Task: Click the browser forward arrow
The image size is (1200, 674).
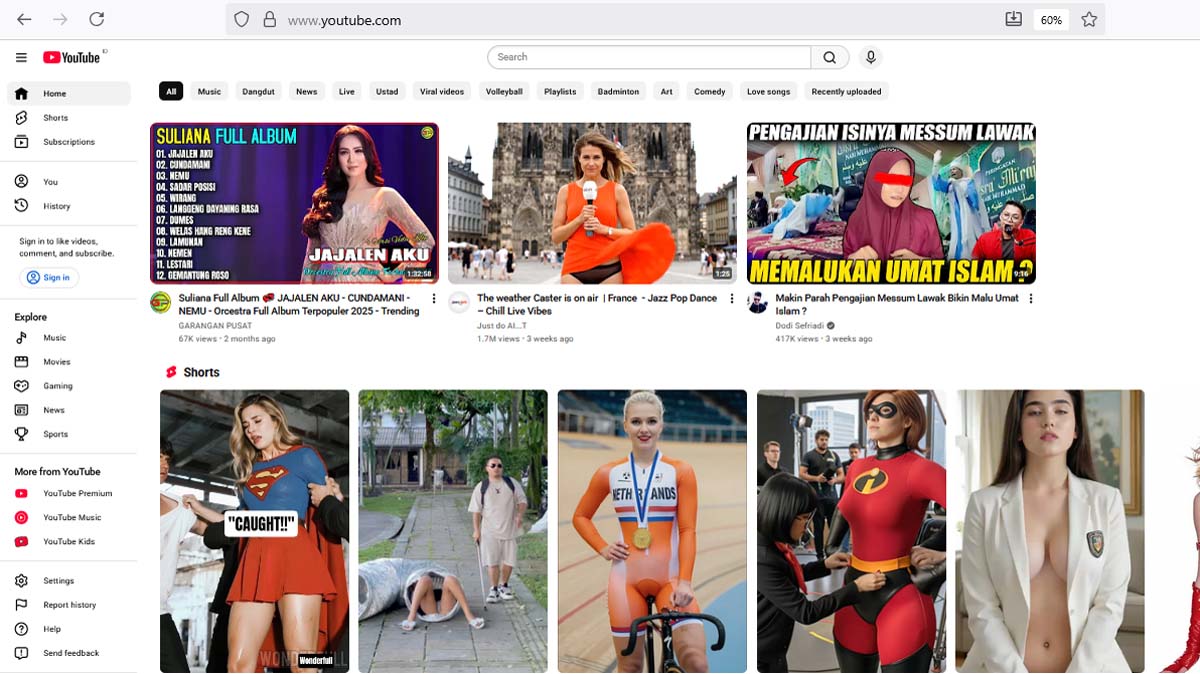Action: pos(60,19)
